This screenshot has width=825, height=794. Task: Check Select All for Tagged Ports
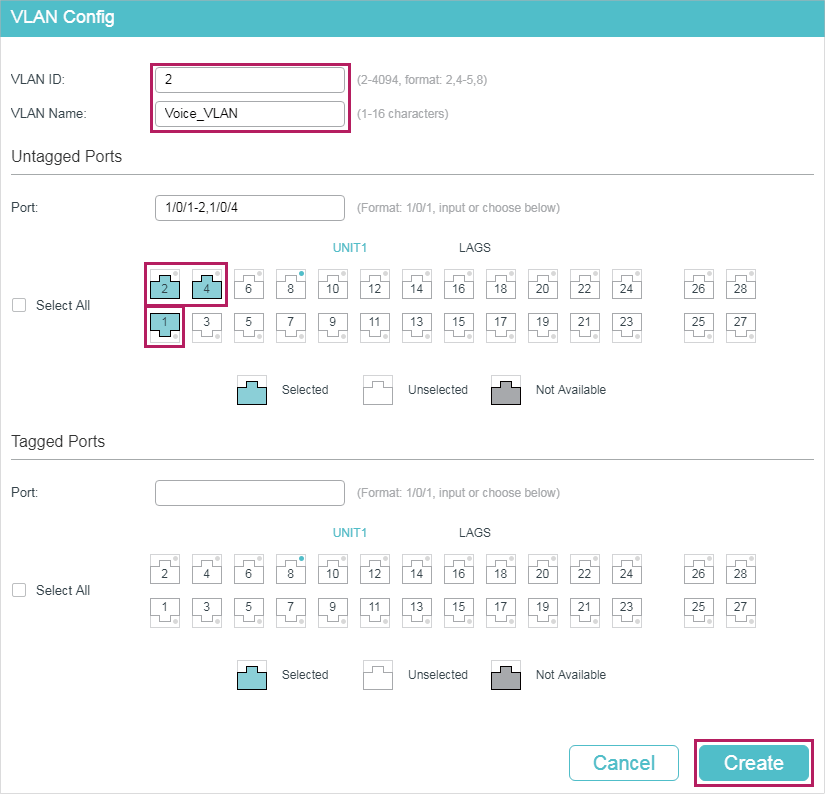[19, 590]
